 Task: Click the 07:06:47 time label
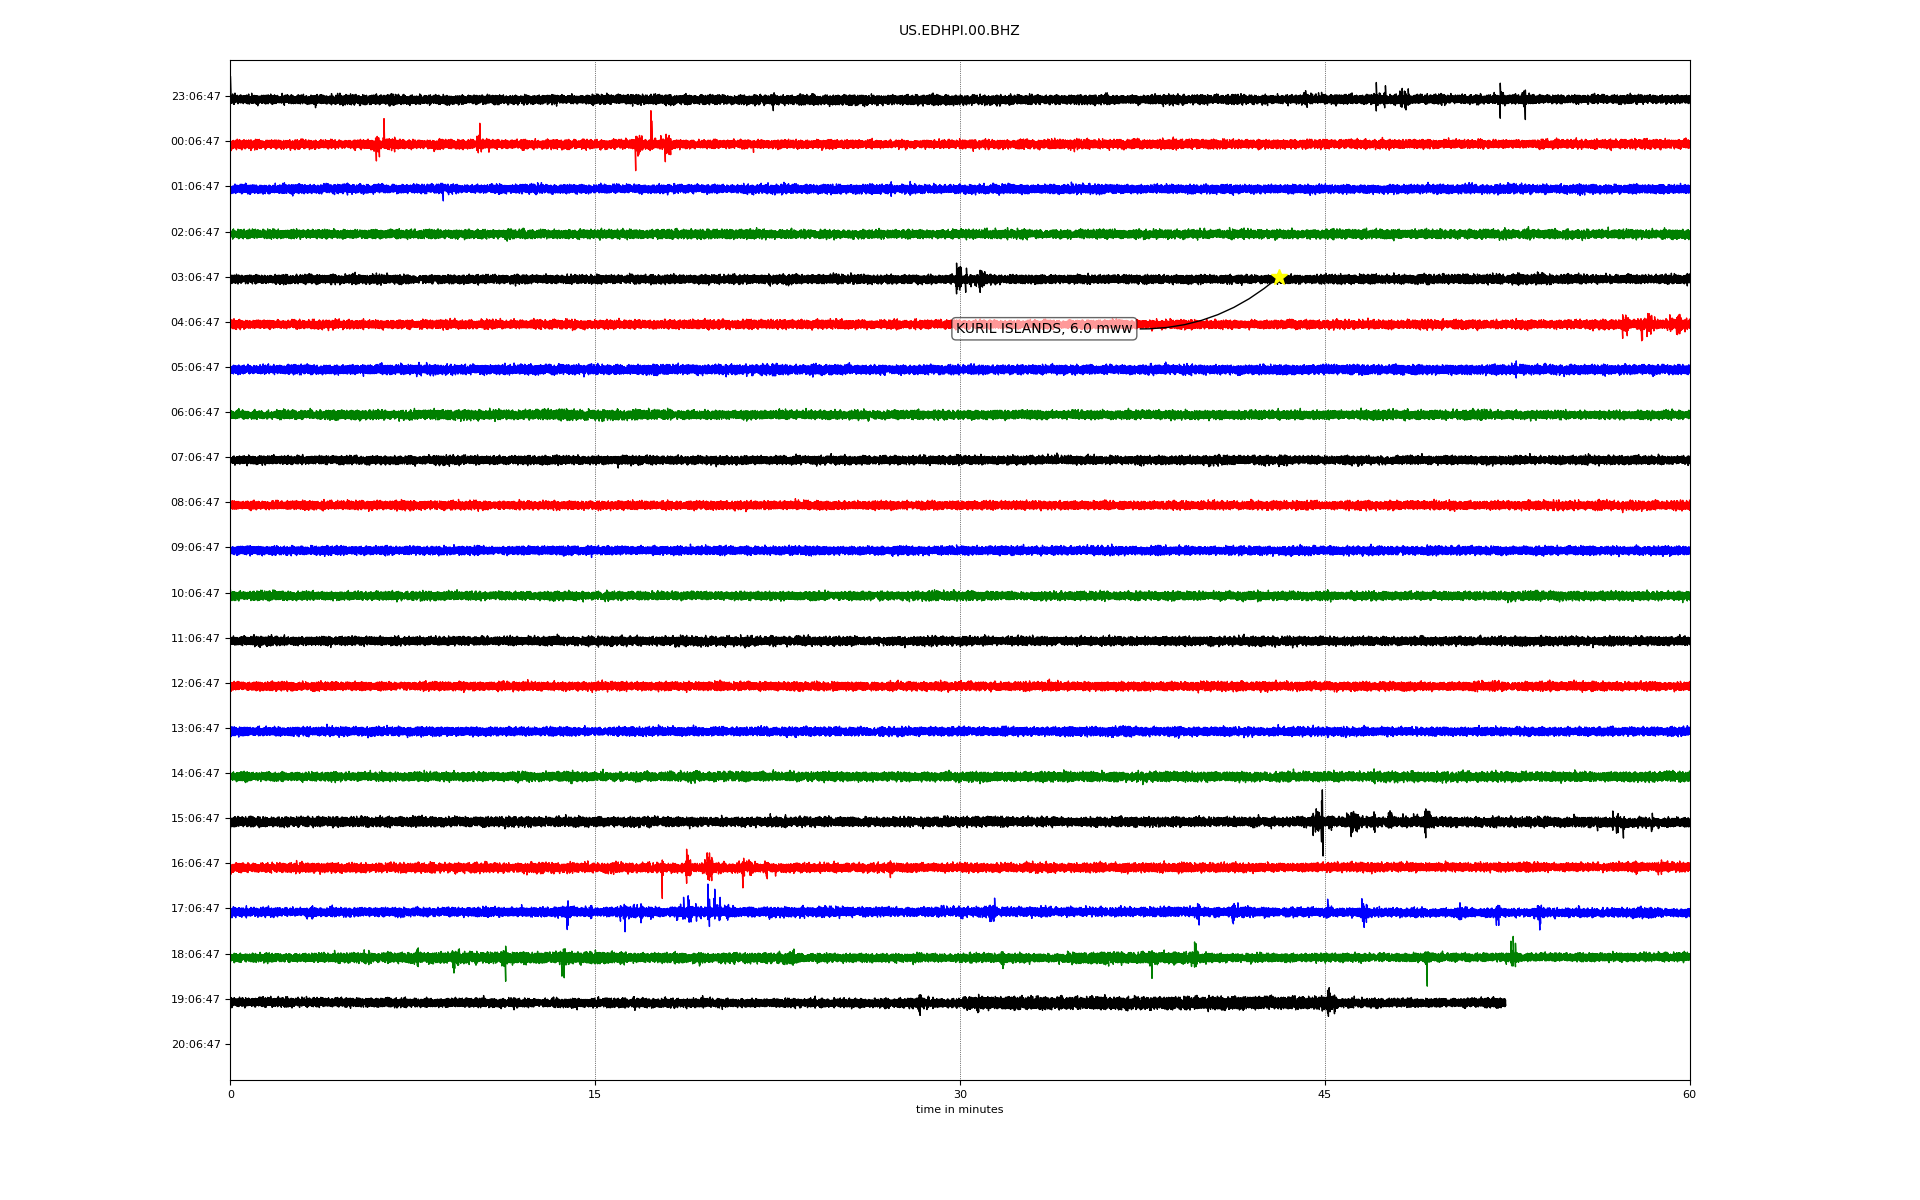tap(196, 458)
